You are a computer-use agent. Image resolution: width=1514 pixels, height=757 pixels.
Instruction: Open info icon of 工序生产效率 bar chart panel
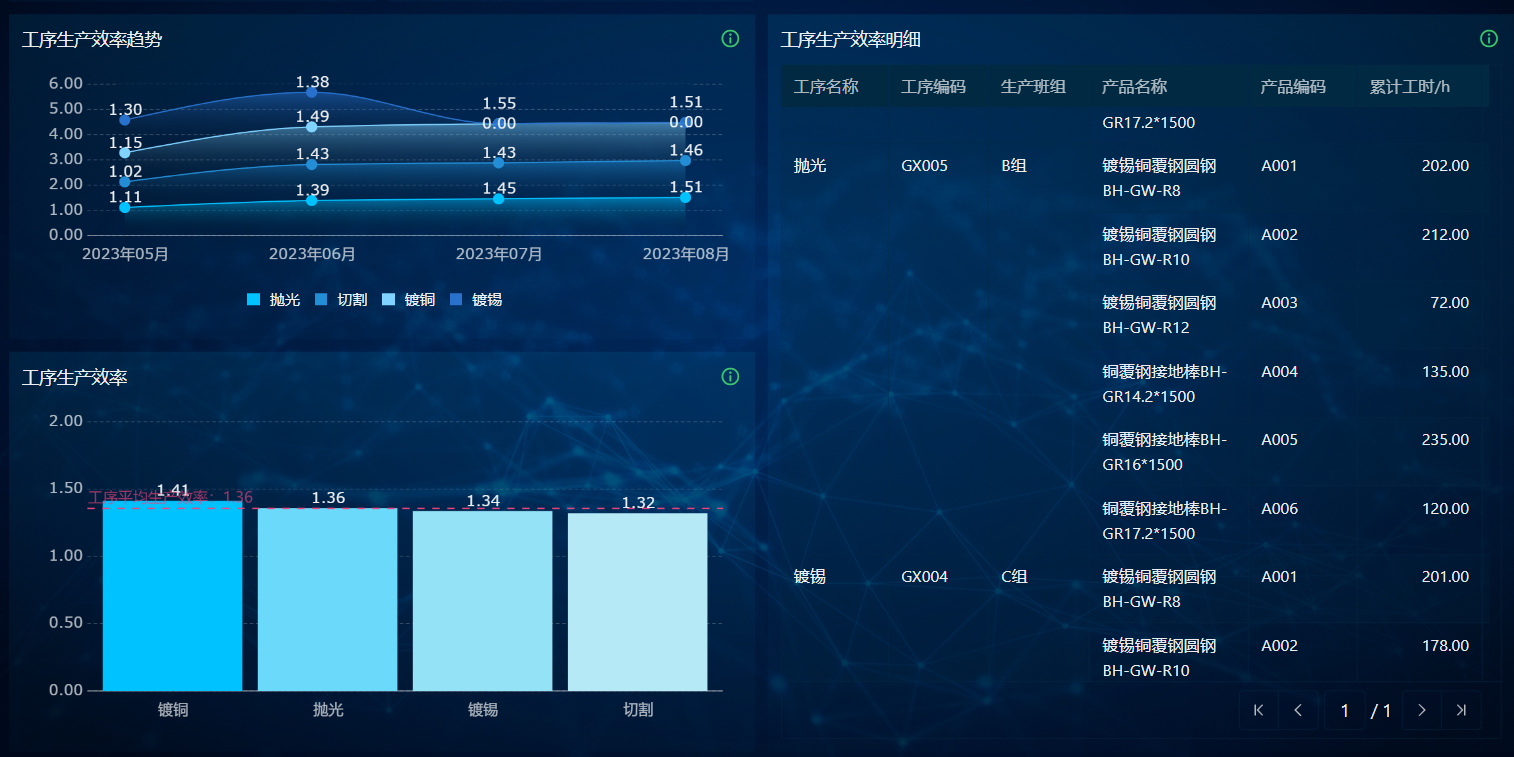(x=730, y=377)
